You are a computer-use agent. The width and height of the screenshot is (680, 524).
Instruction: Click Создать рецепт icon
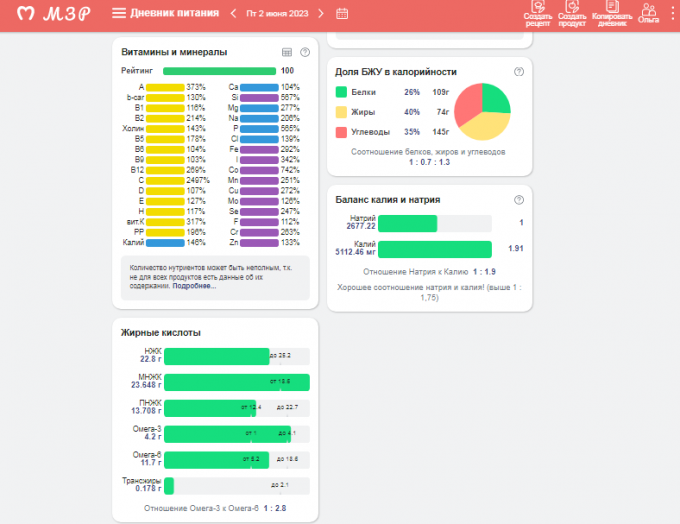(537, 13)
